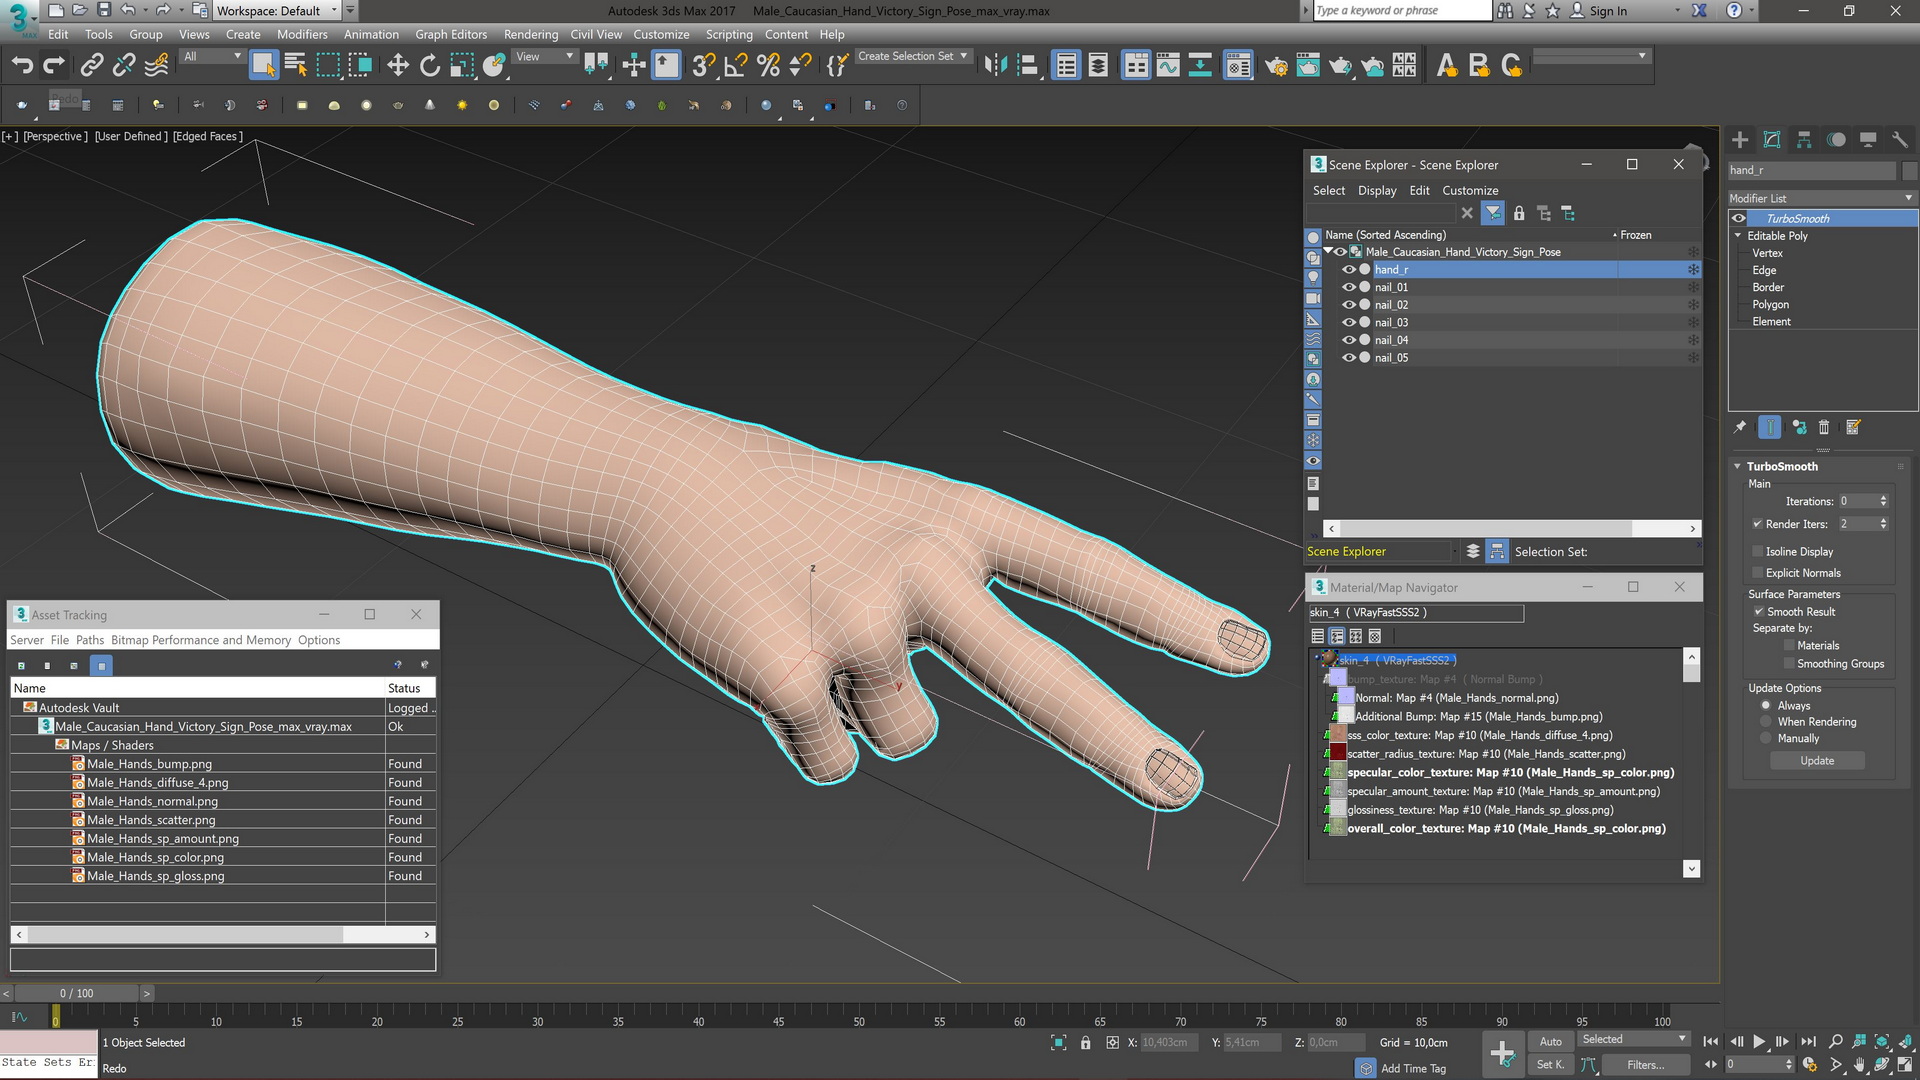1920x1080 pixels.
Task: Enable Isoline Display checkbox
Action: point(1757,551)
